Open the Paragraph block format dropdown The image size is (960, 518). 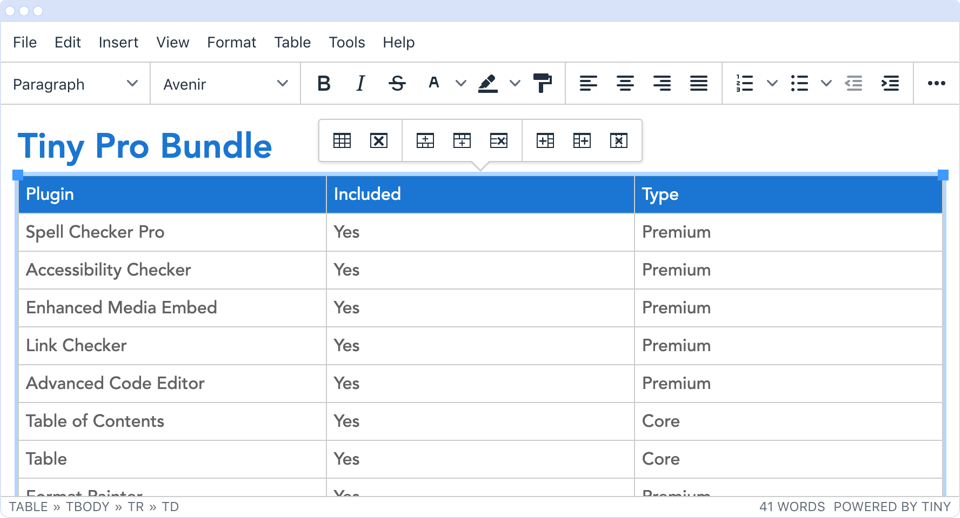point(75,84)
